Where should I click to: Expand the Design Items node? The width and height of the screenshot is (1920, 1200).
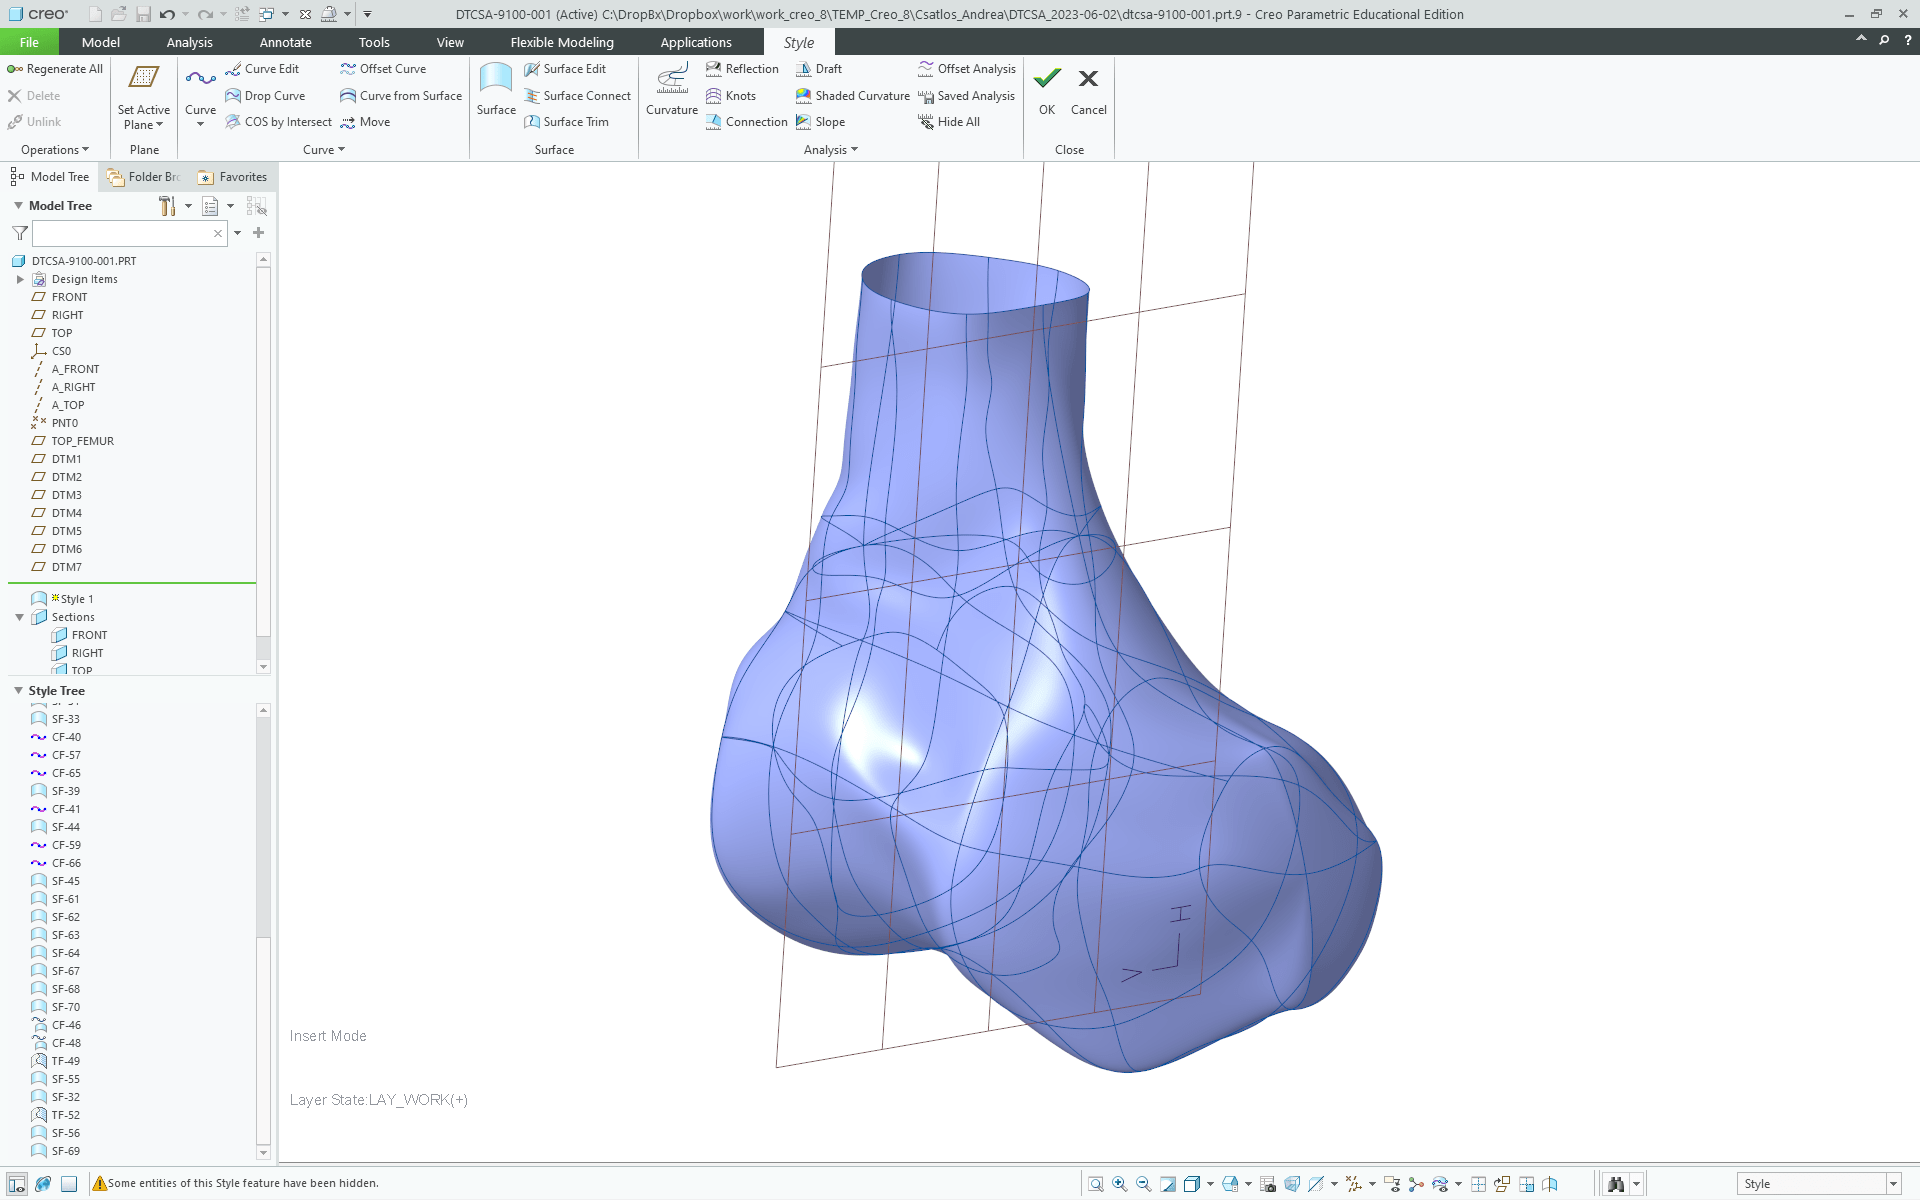click(19, 279)
